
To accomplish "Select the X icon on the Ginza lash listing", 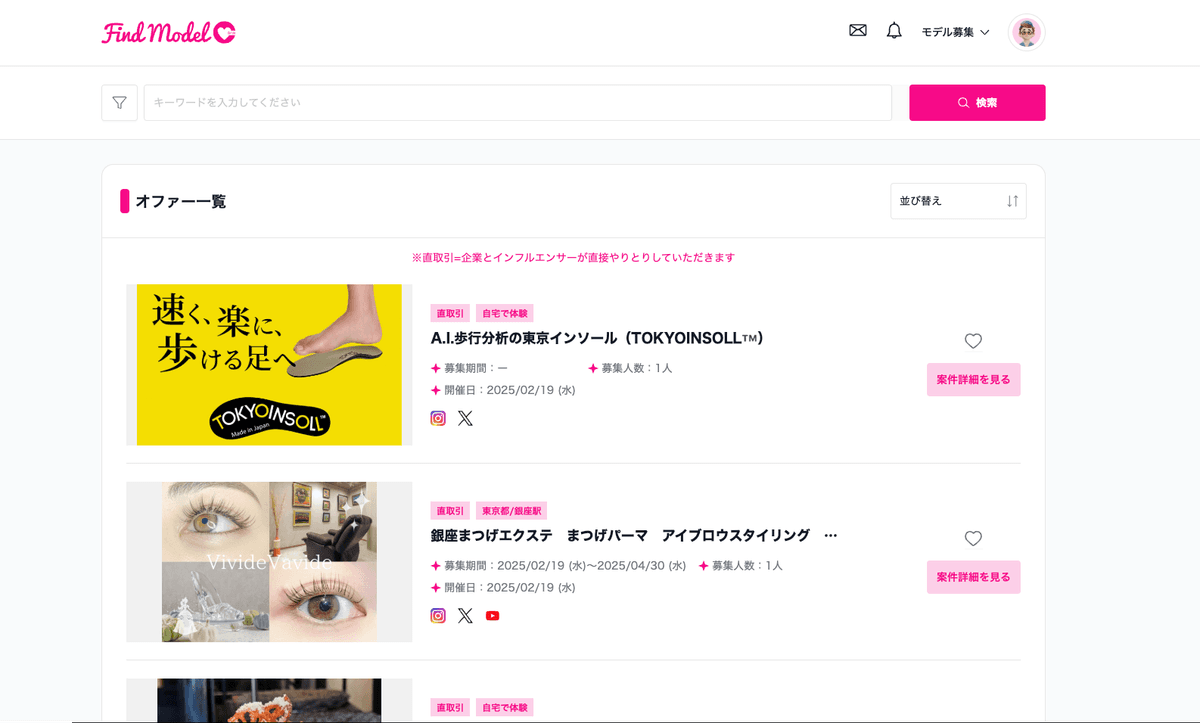I will tap(465, 616).
